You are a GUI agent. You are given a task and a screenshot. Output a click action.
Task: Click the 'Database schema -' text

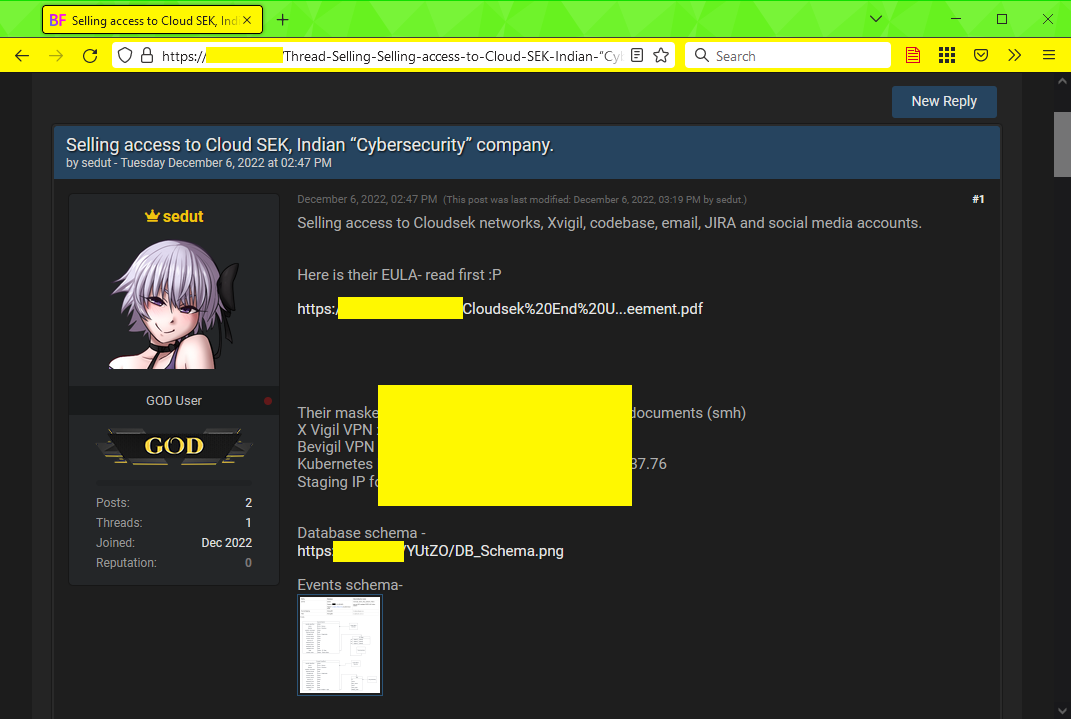click(361, 533)
